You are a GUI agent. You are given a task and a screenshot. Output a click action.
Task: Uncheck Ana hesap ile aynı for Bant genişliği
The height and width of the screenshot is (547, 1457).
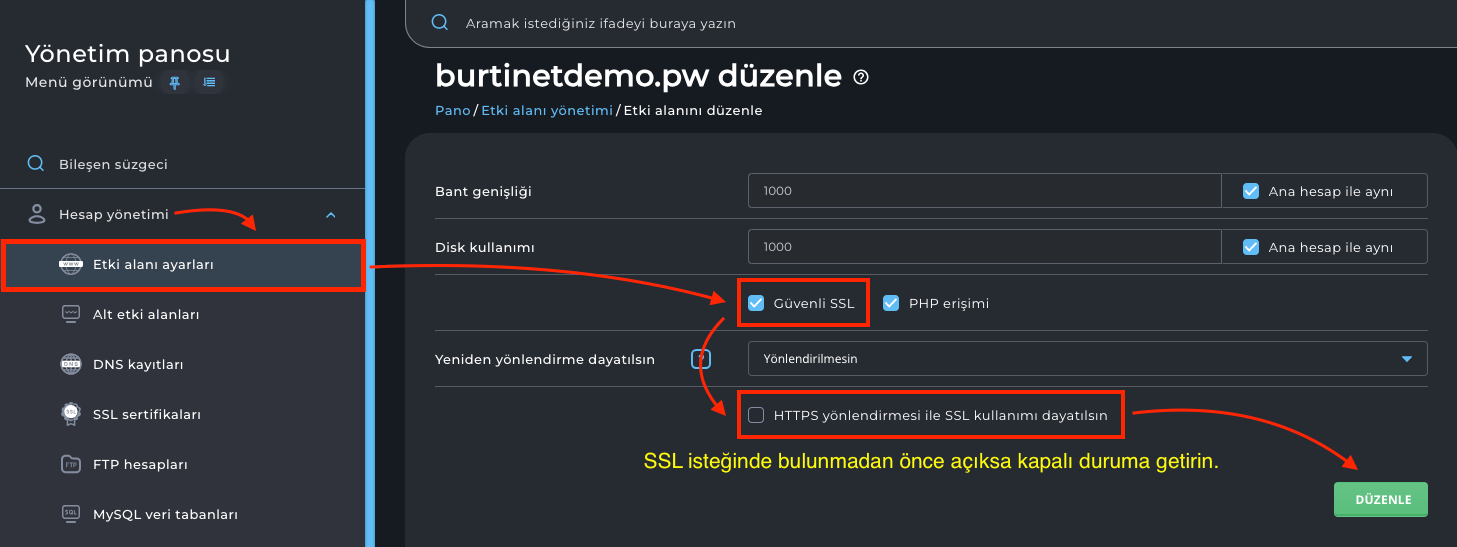[1251, 191]
